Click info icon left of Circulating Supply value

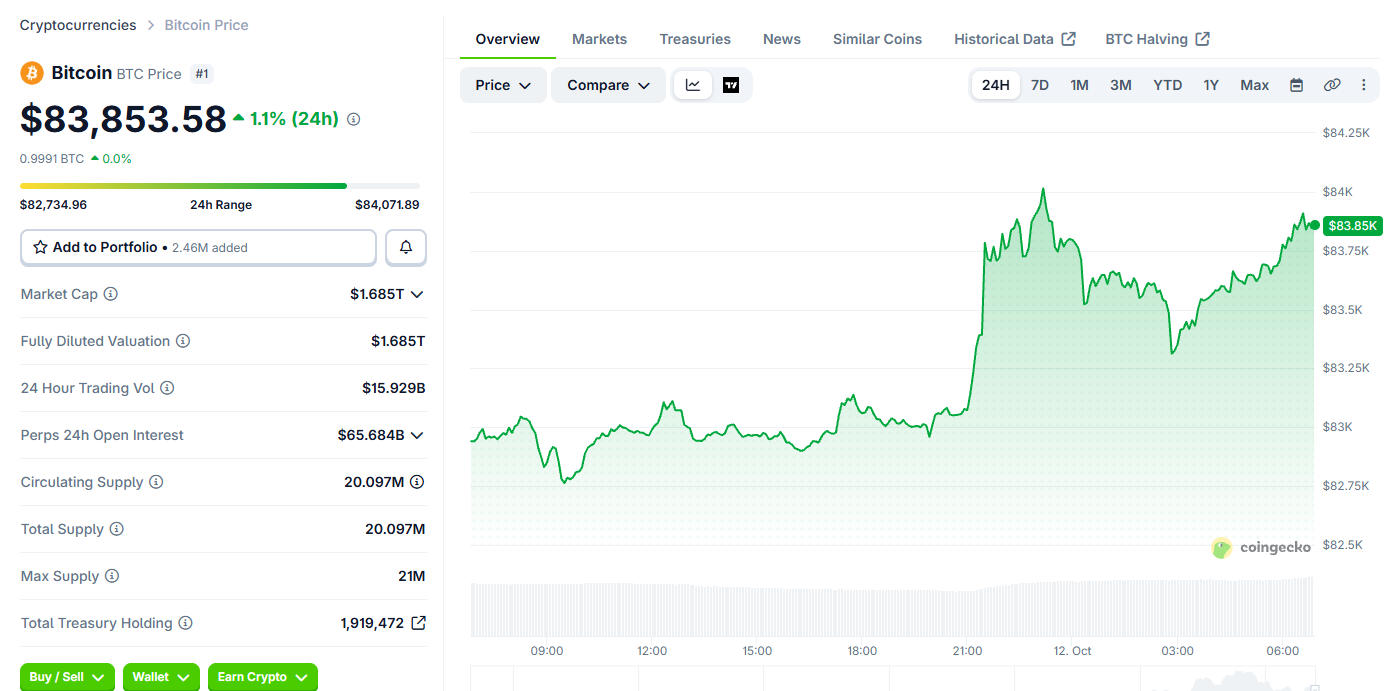[156, 482]
